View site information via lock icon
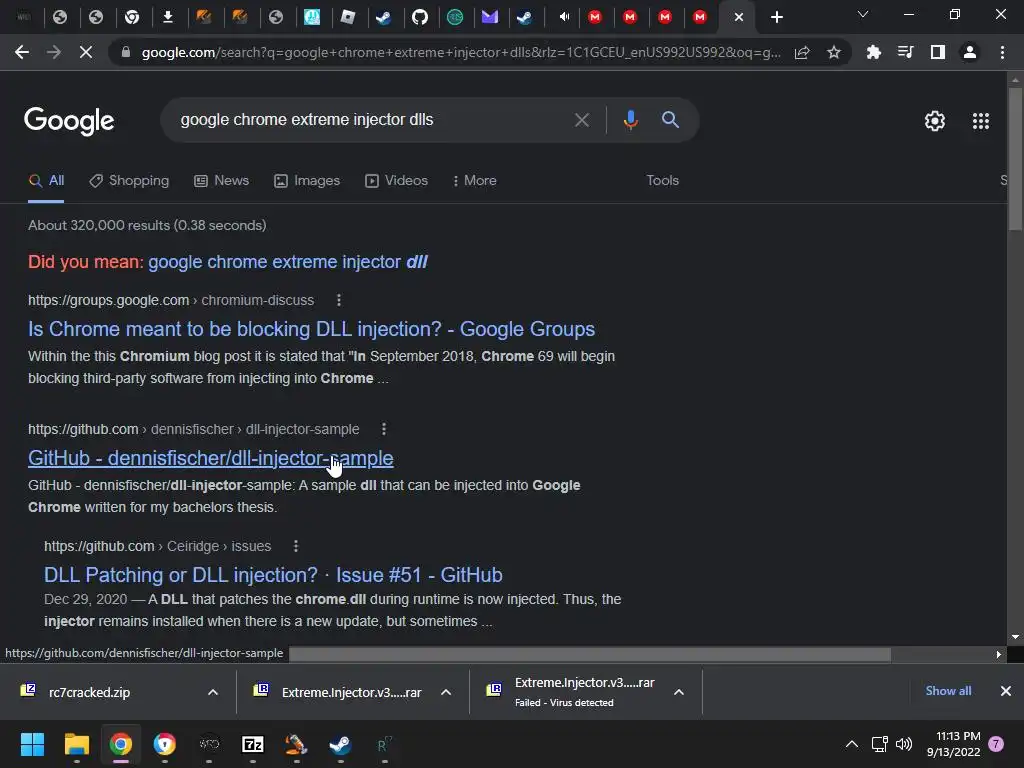 tap(125, 52)
